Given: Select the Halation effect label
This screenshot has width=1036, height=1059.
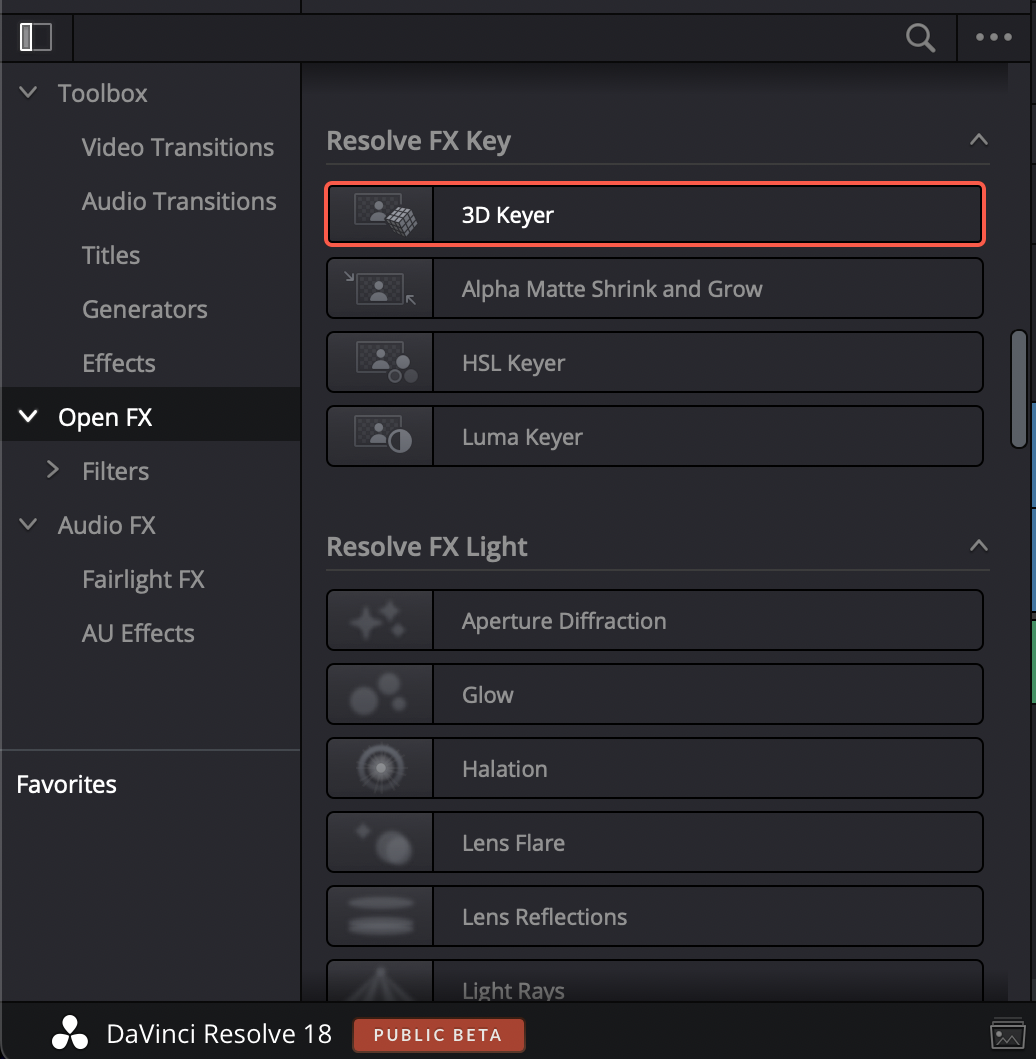Looking at the screenshot, I should pos(504,769).
